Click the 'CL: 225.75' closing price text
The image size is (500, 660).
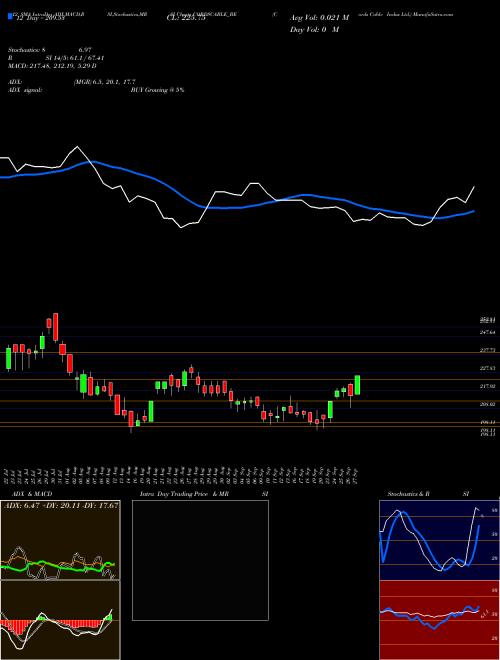185,18
